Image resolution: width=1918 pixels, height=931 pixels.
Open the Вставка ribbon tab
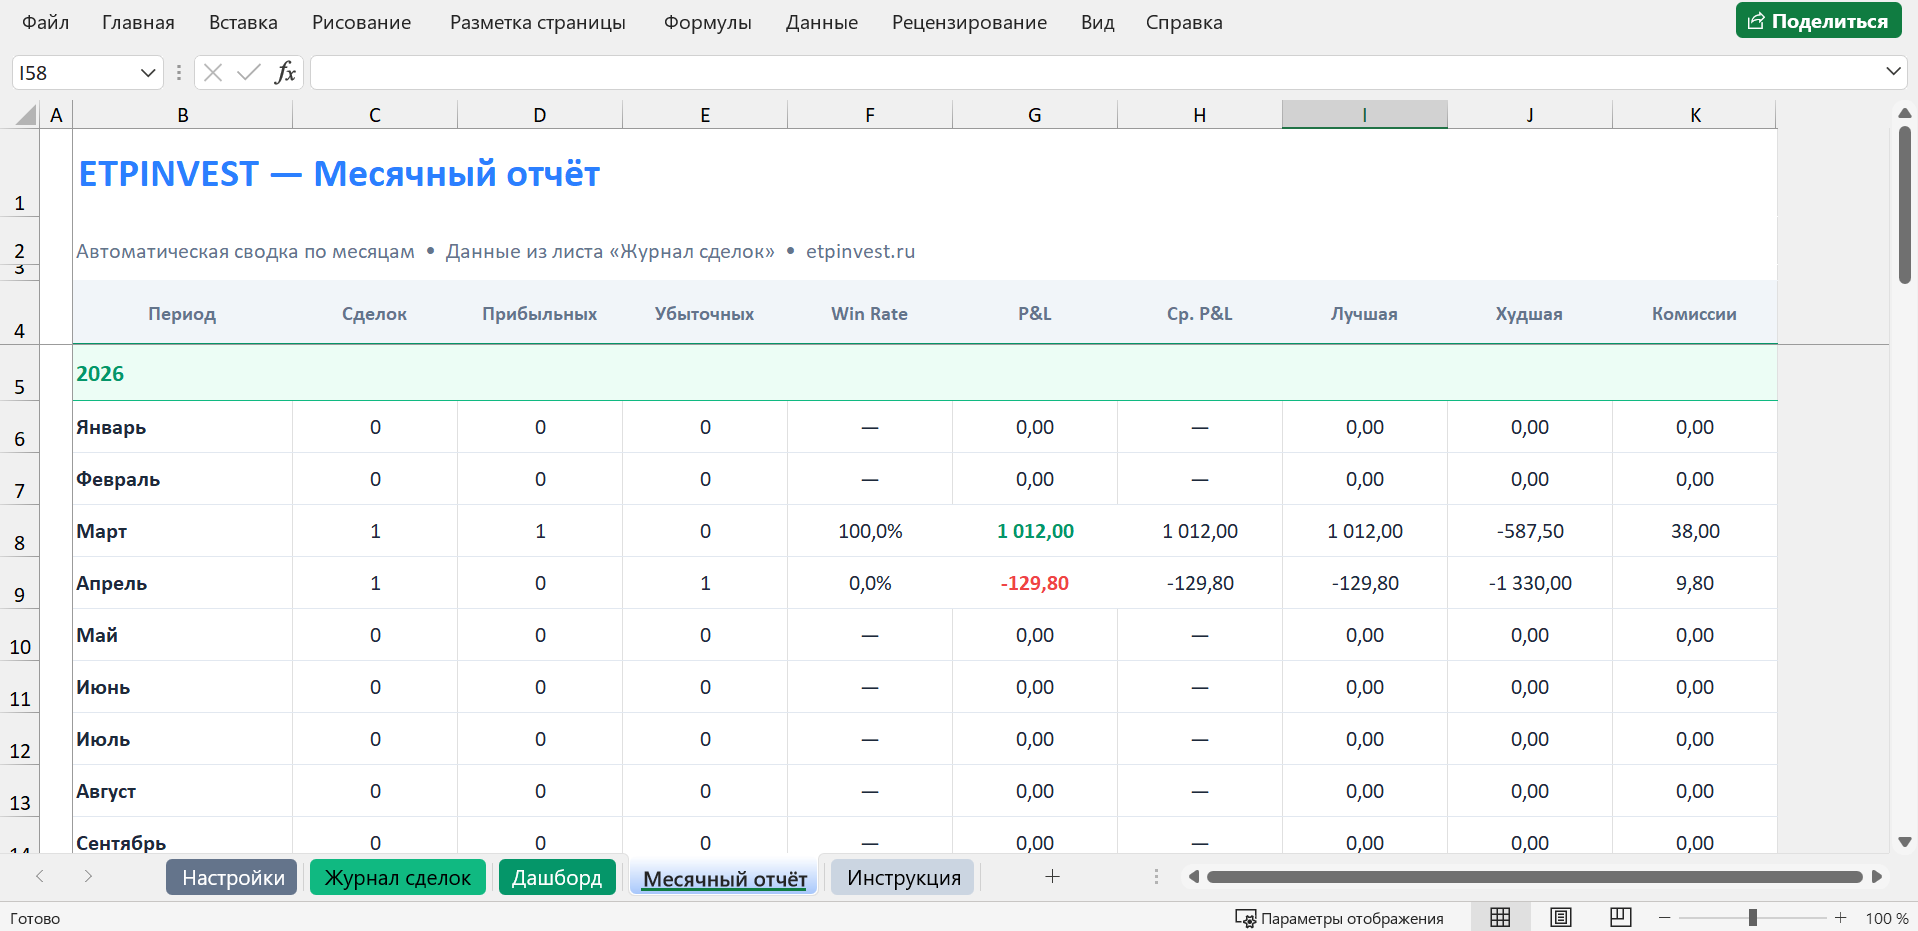243,22
